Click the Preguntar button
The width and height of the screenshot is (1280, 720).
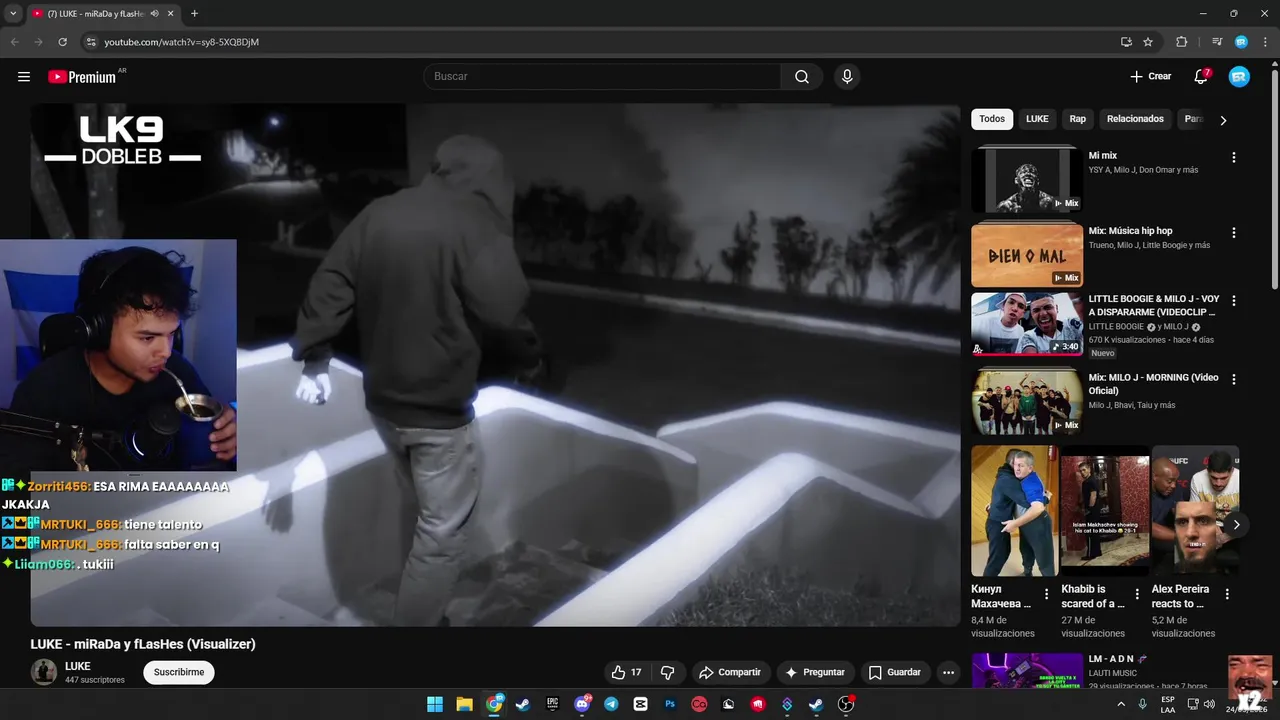(816, 672)
